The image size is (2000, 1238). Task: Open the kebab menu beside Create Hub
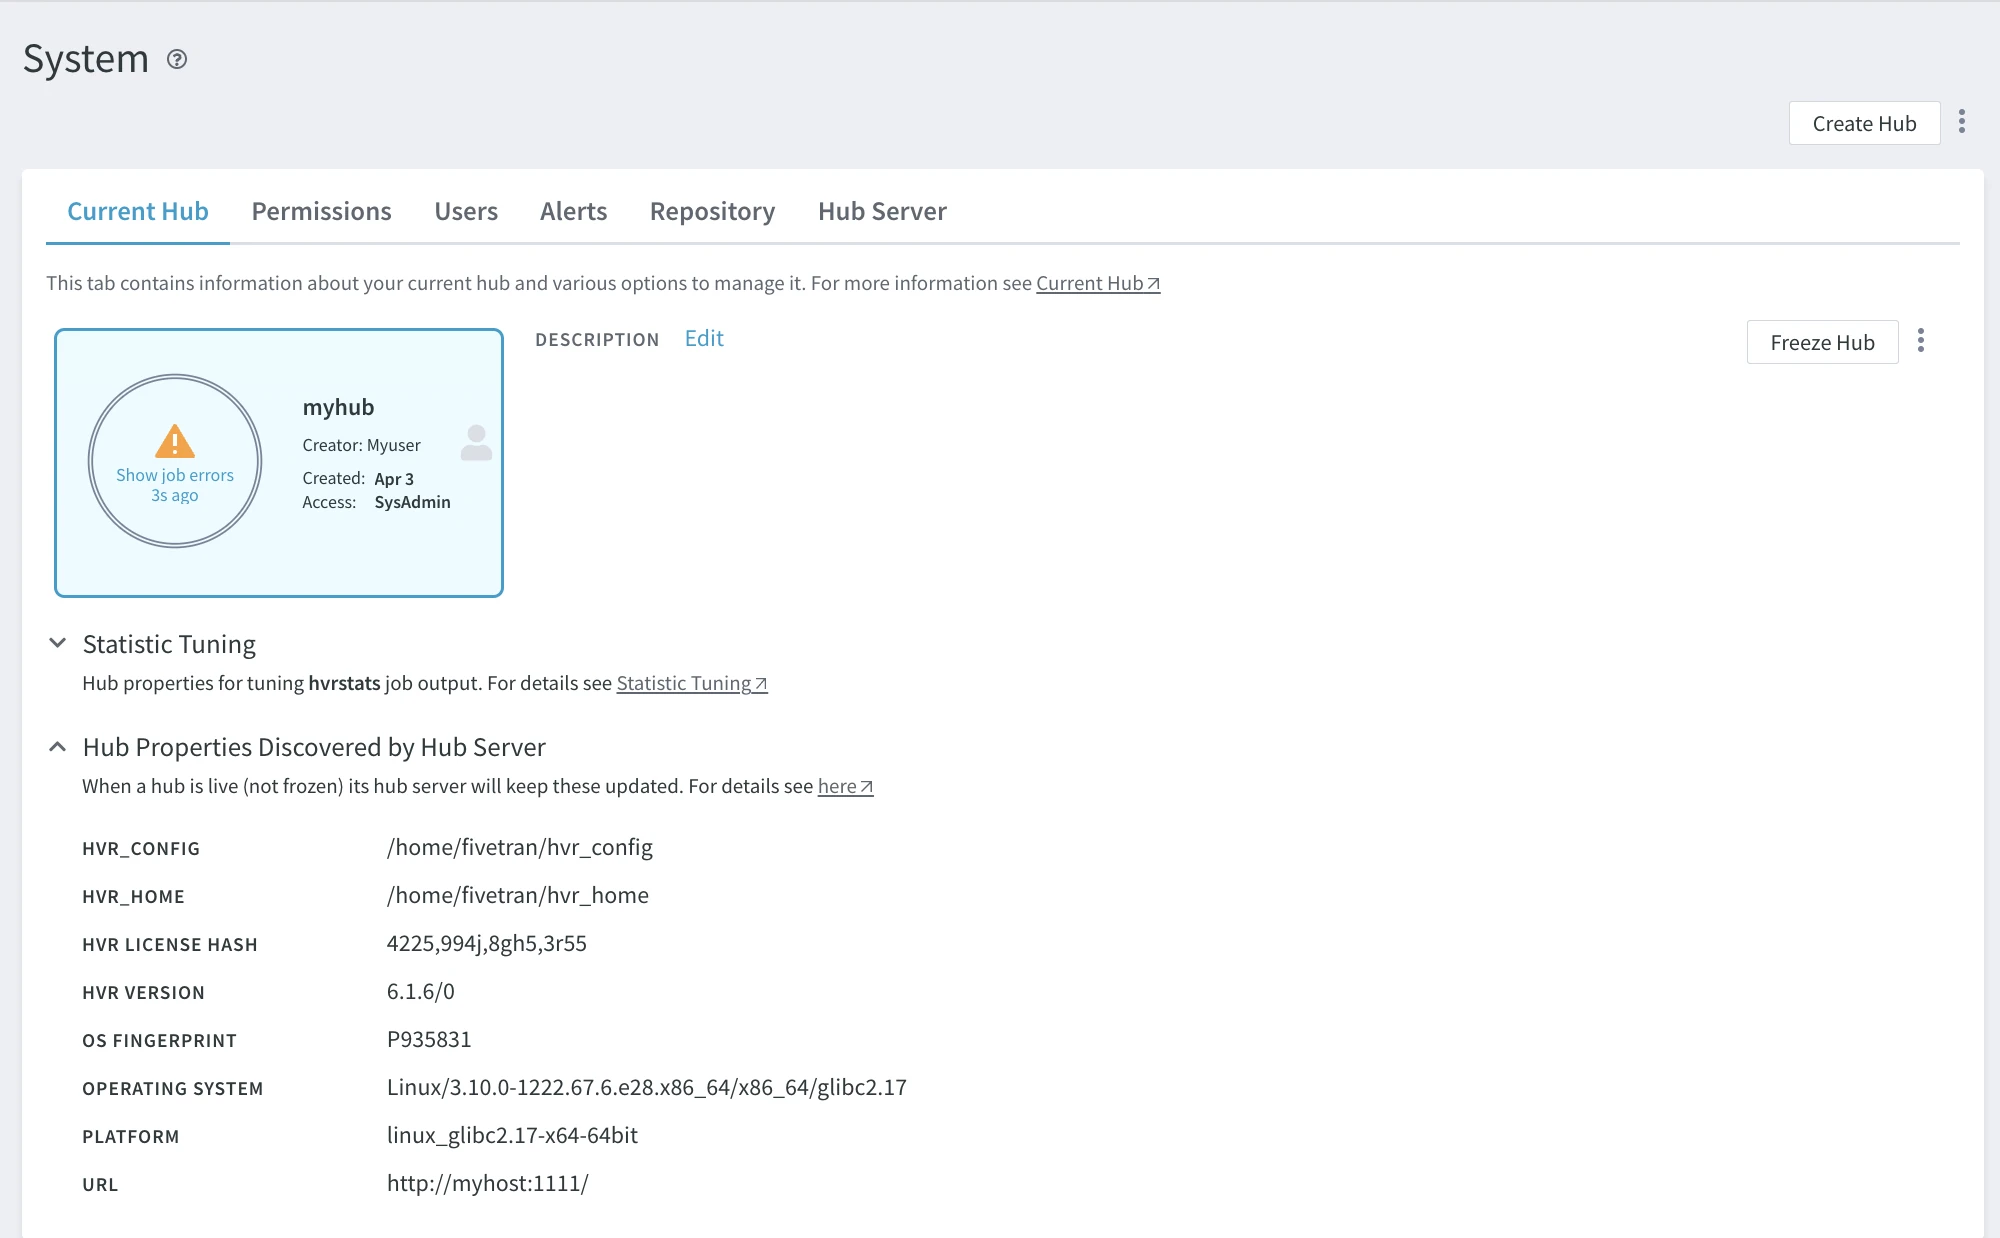coord(1961,122)
